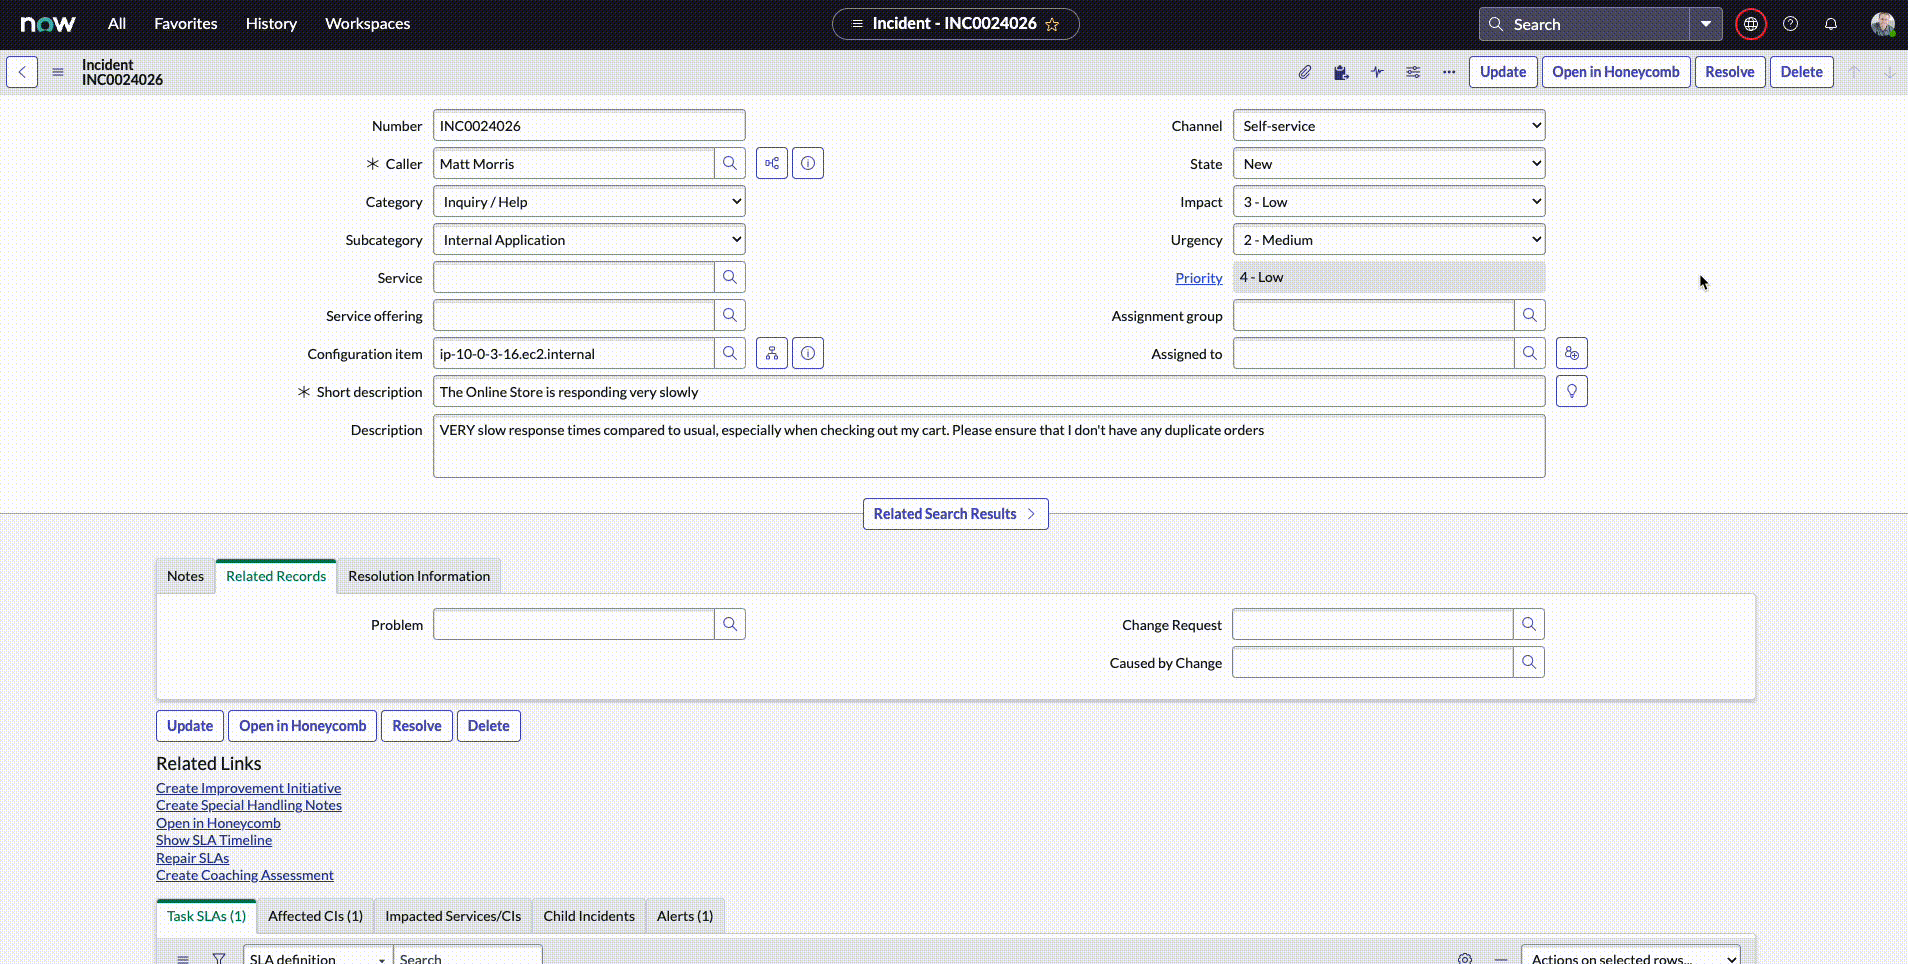Image resolution: width=1908 pixels, height=964 pixels.
Task: Click the attachment paperclip icon
Action: [x=1305, y=72]
